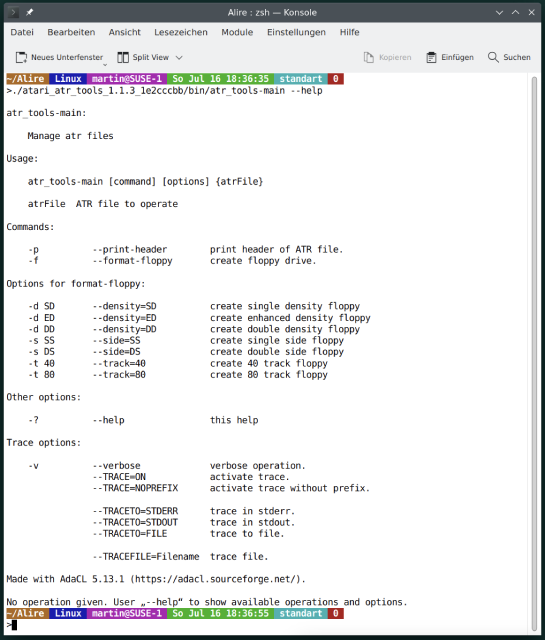Click the Suchen magnifier icon
The height and width of the screenshot is (640, 545).
[x=493, y=57]
